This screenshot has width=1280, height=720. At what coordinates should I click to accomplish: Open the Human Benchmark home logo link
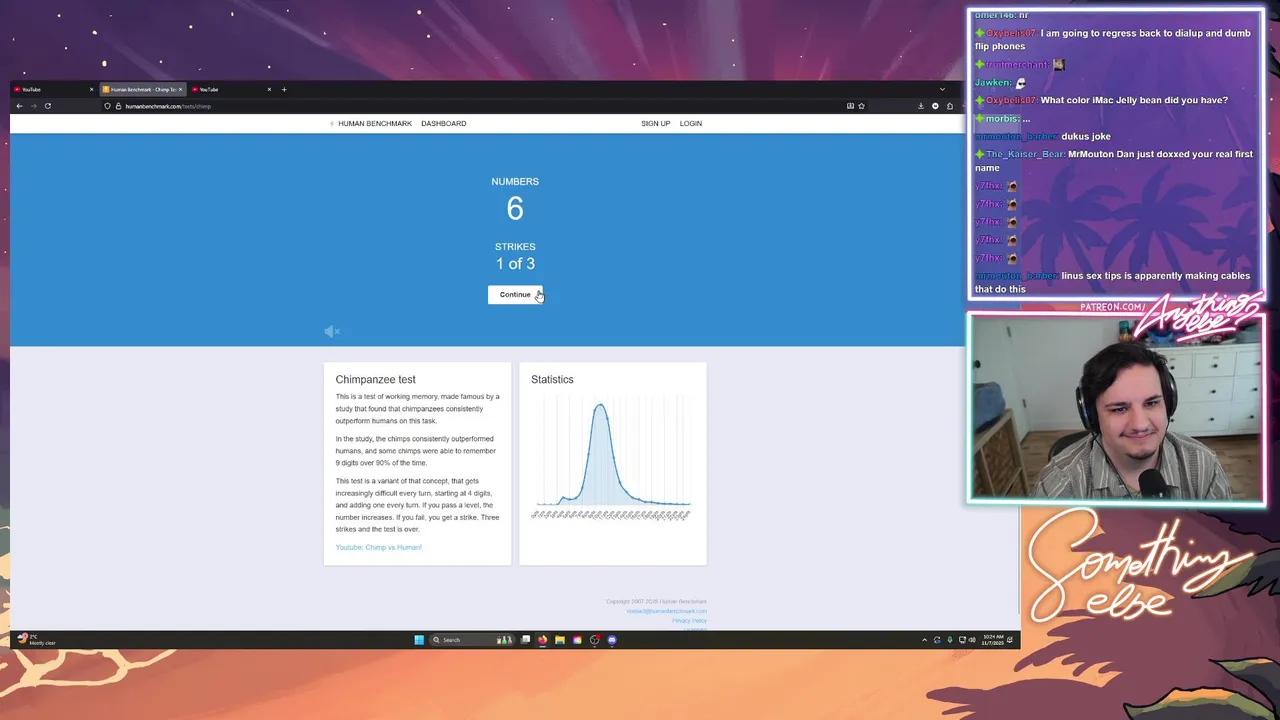tap(371, 123)
